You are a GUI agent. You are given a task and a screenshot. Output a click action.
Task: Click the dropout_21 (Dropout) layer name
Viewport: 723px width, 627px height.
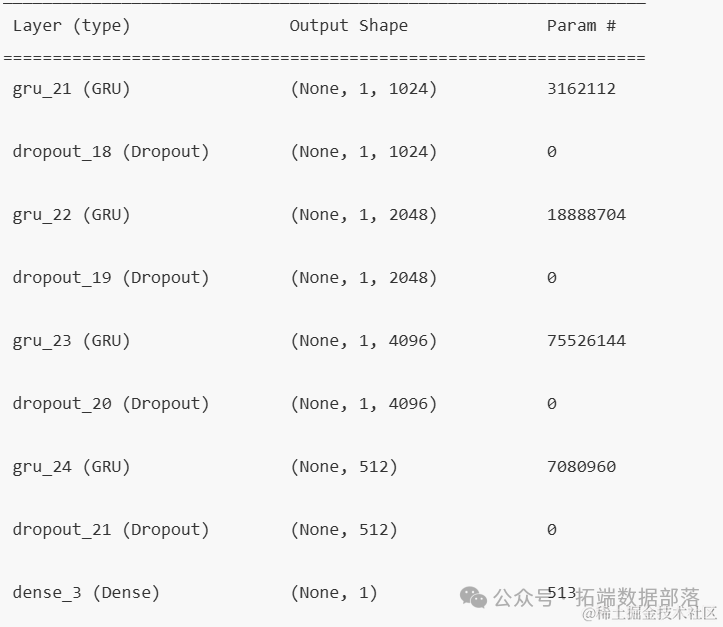(111, 530)
